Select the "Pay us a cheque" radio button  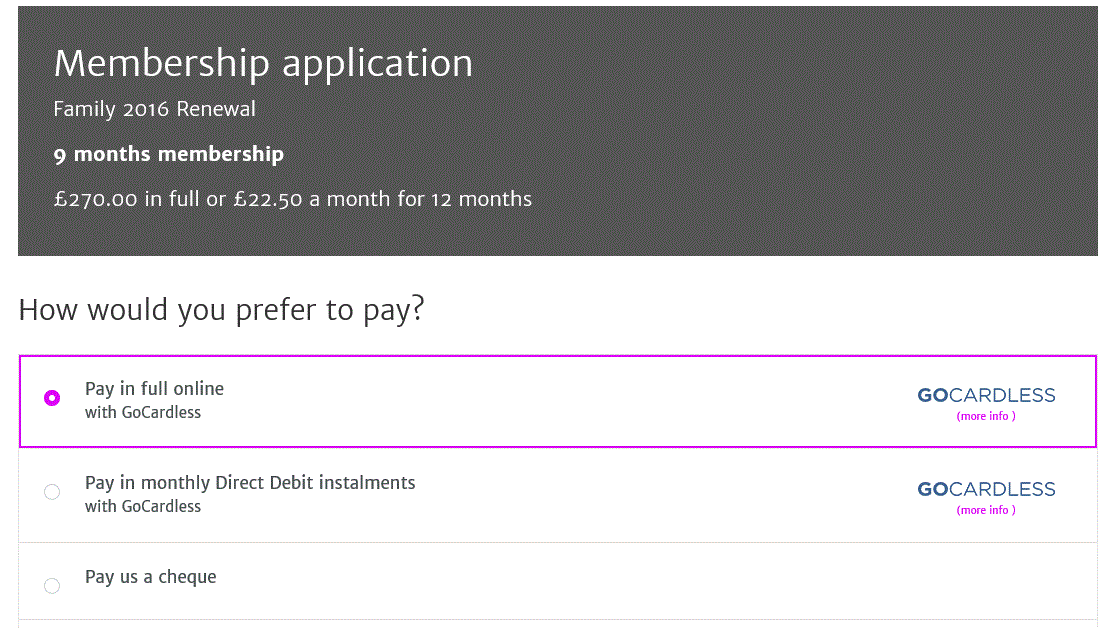[52, 586]
